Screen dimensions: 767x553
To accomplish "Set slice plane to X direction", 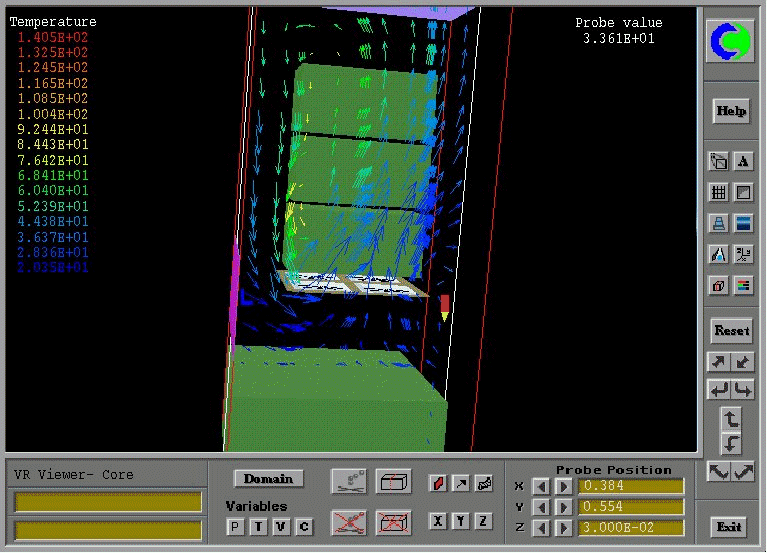I will pos(438,521).
